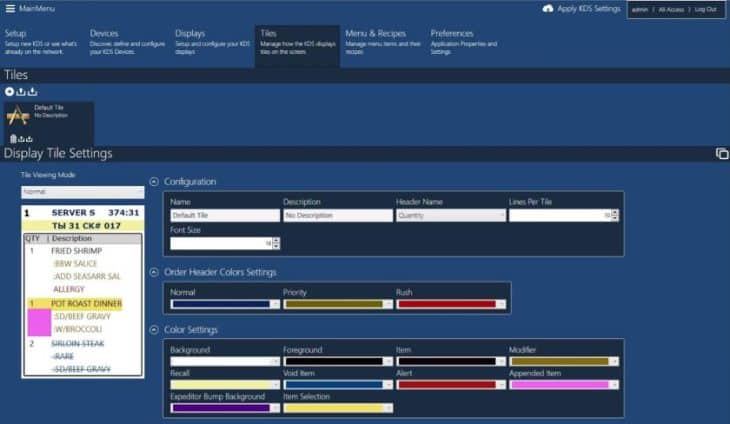The height and width of the screenshot is (424, 730).
Task: Open the Menu & Recipes tab
Action: [375, 33]
